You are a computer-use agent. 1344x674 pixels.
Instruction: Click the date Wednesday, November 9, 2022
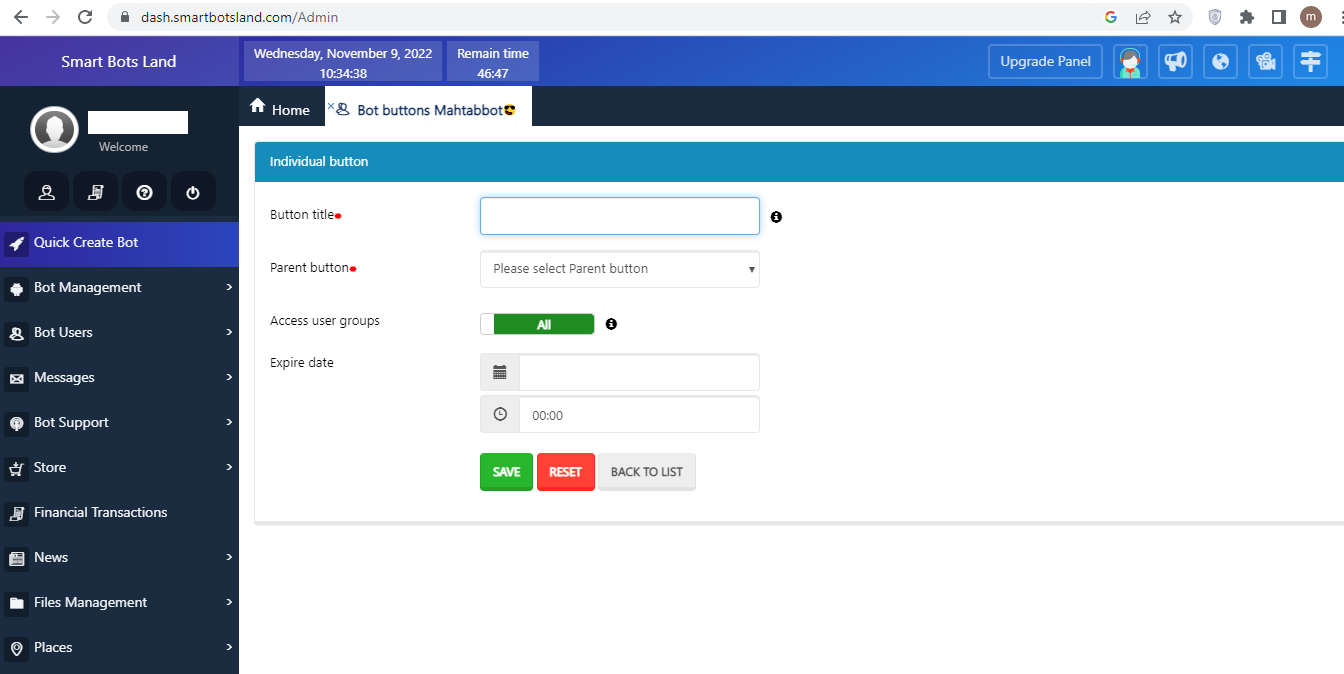pos(343,53)
